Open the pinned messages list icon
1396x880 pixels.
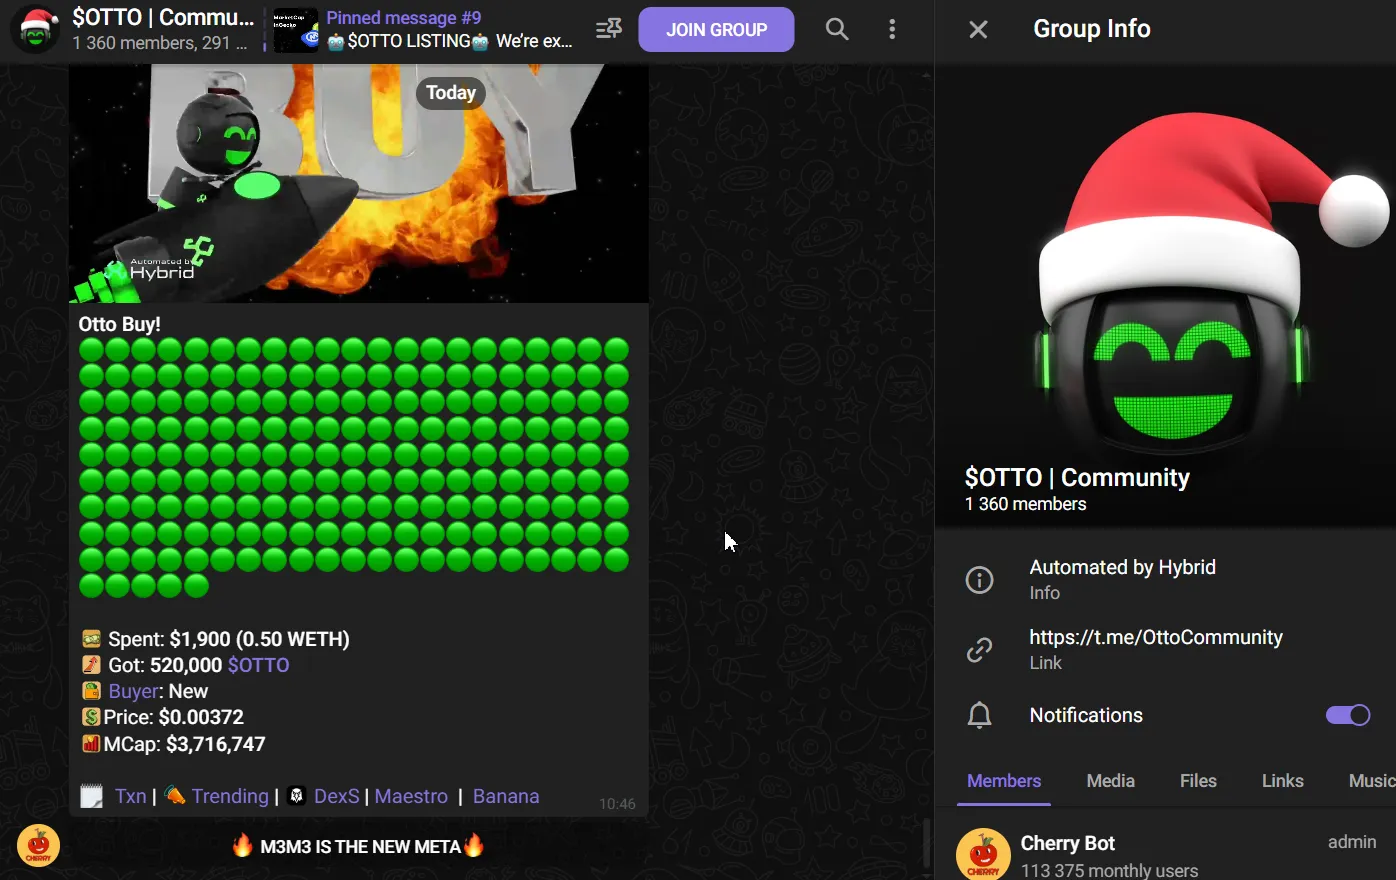(608, 29)
